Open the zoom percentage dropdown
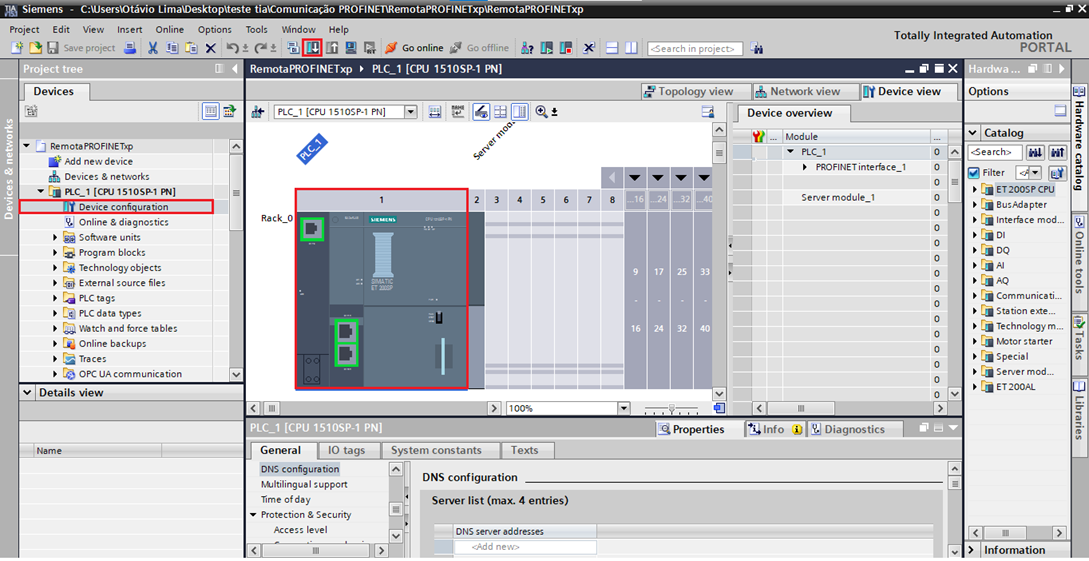Viewport: 1089px width, 561px height. coord(624,408)
